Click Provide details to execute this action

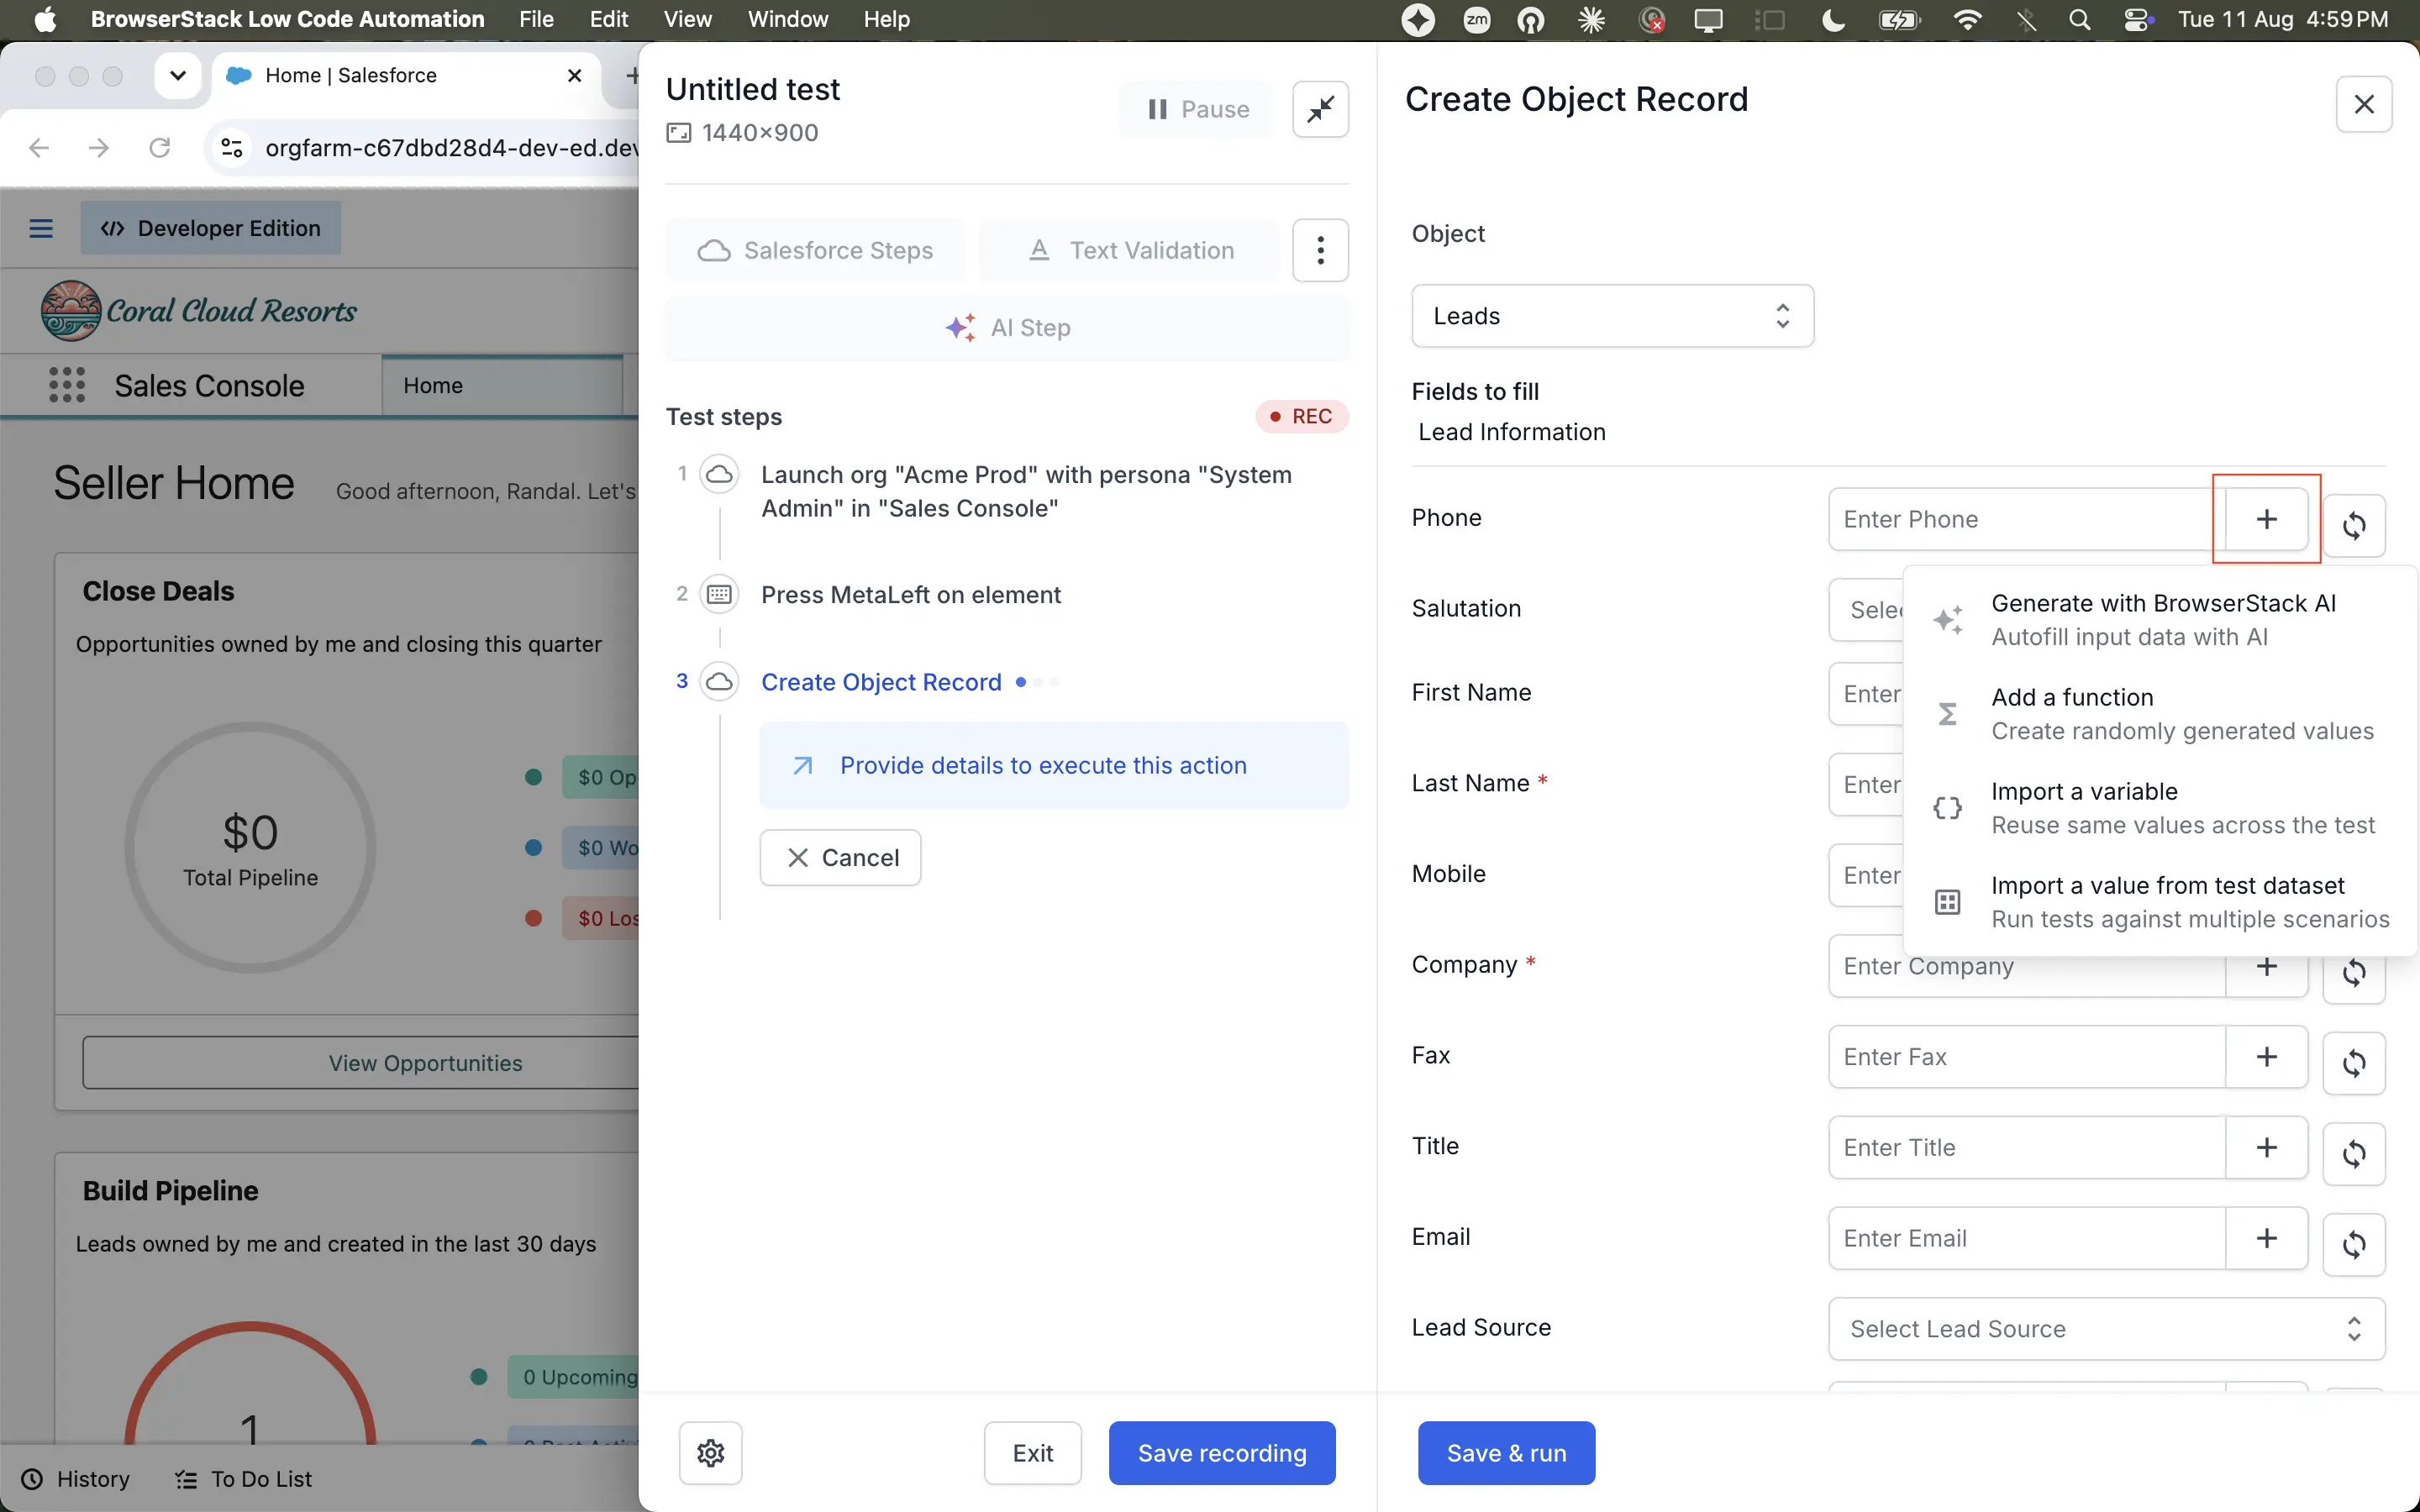coord(1054,765)
